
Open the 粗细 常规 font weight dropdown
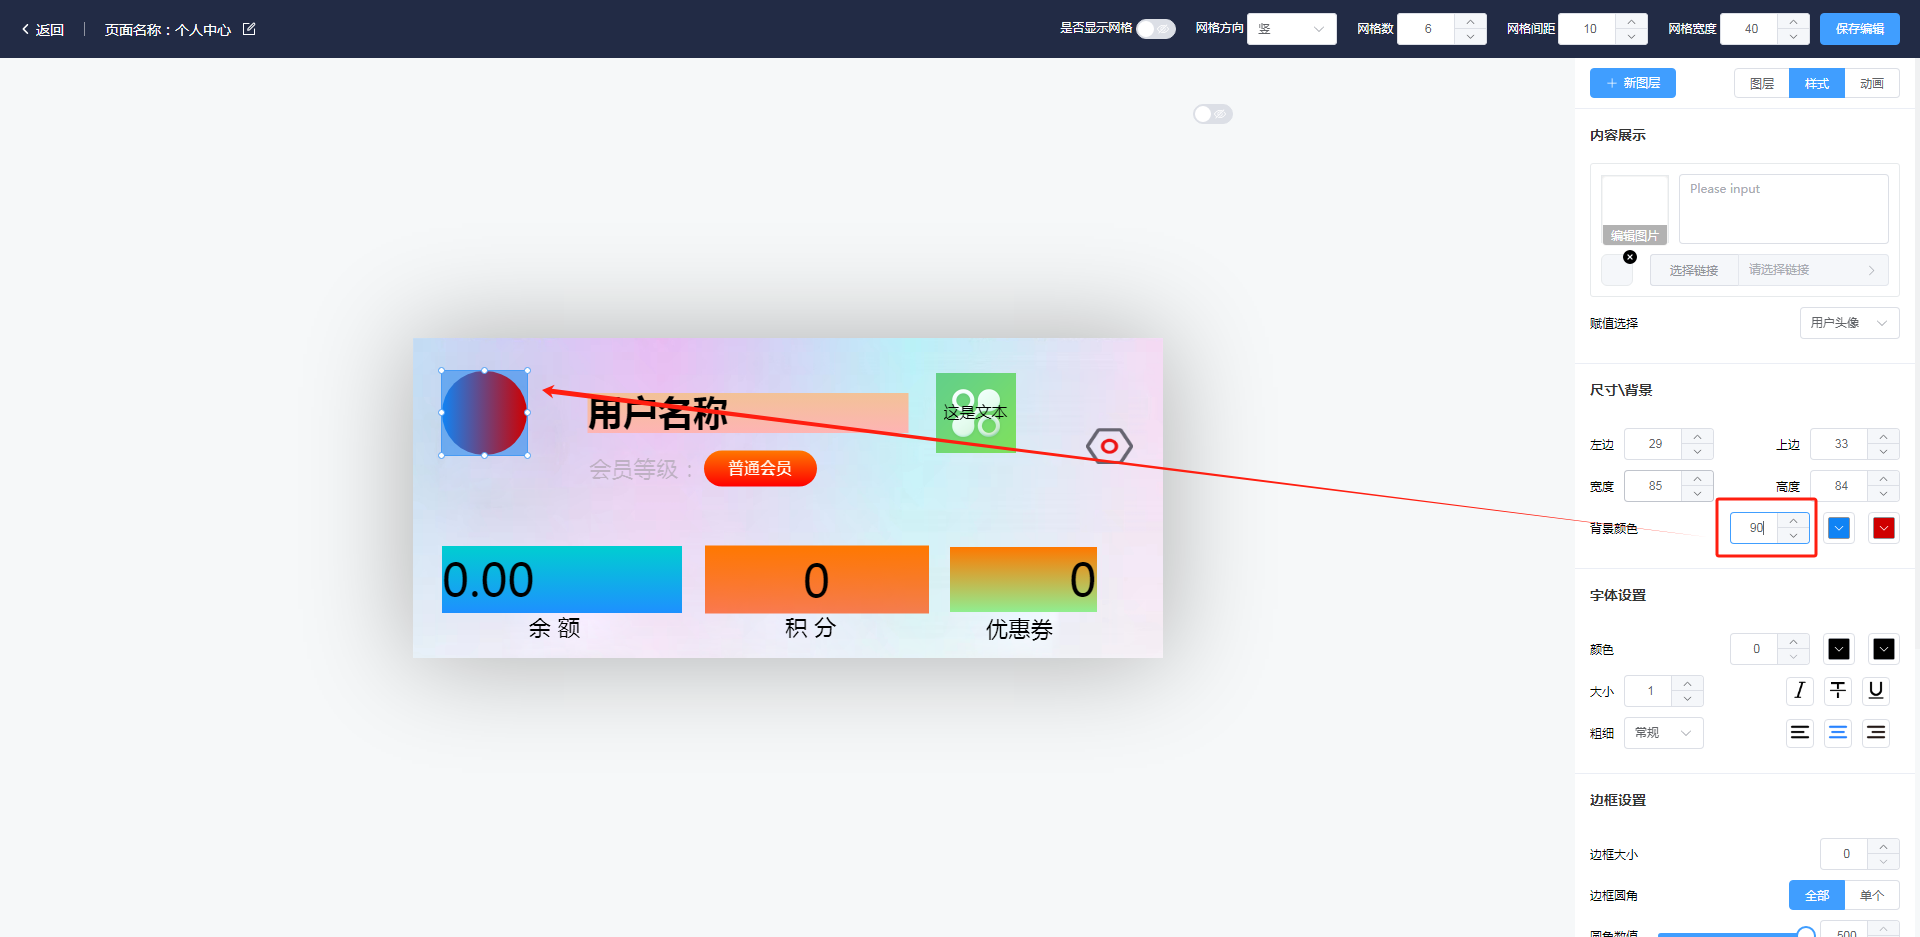coord(1663,733)
